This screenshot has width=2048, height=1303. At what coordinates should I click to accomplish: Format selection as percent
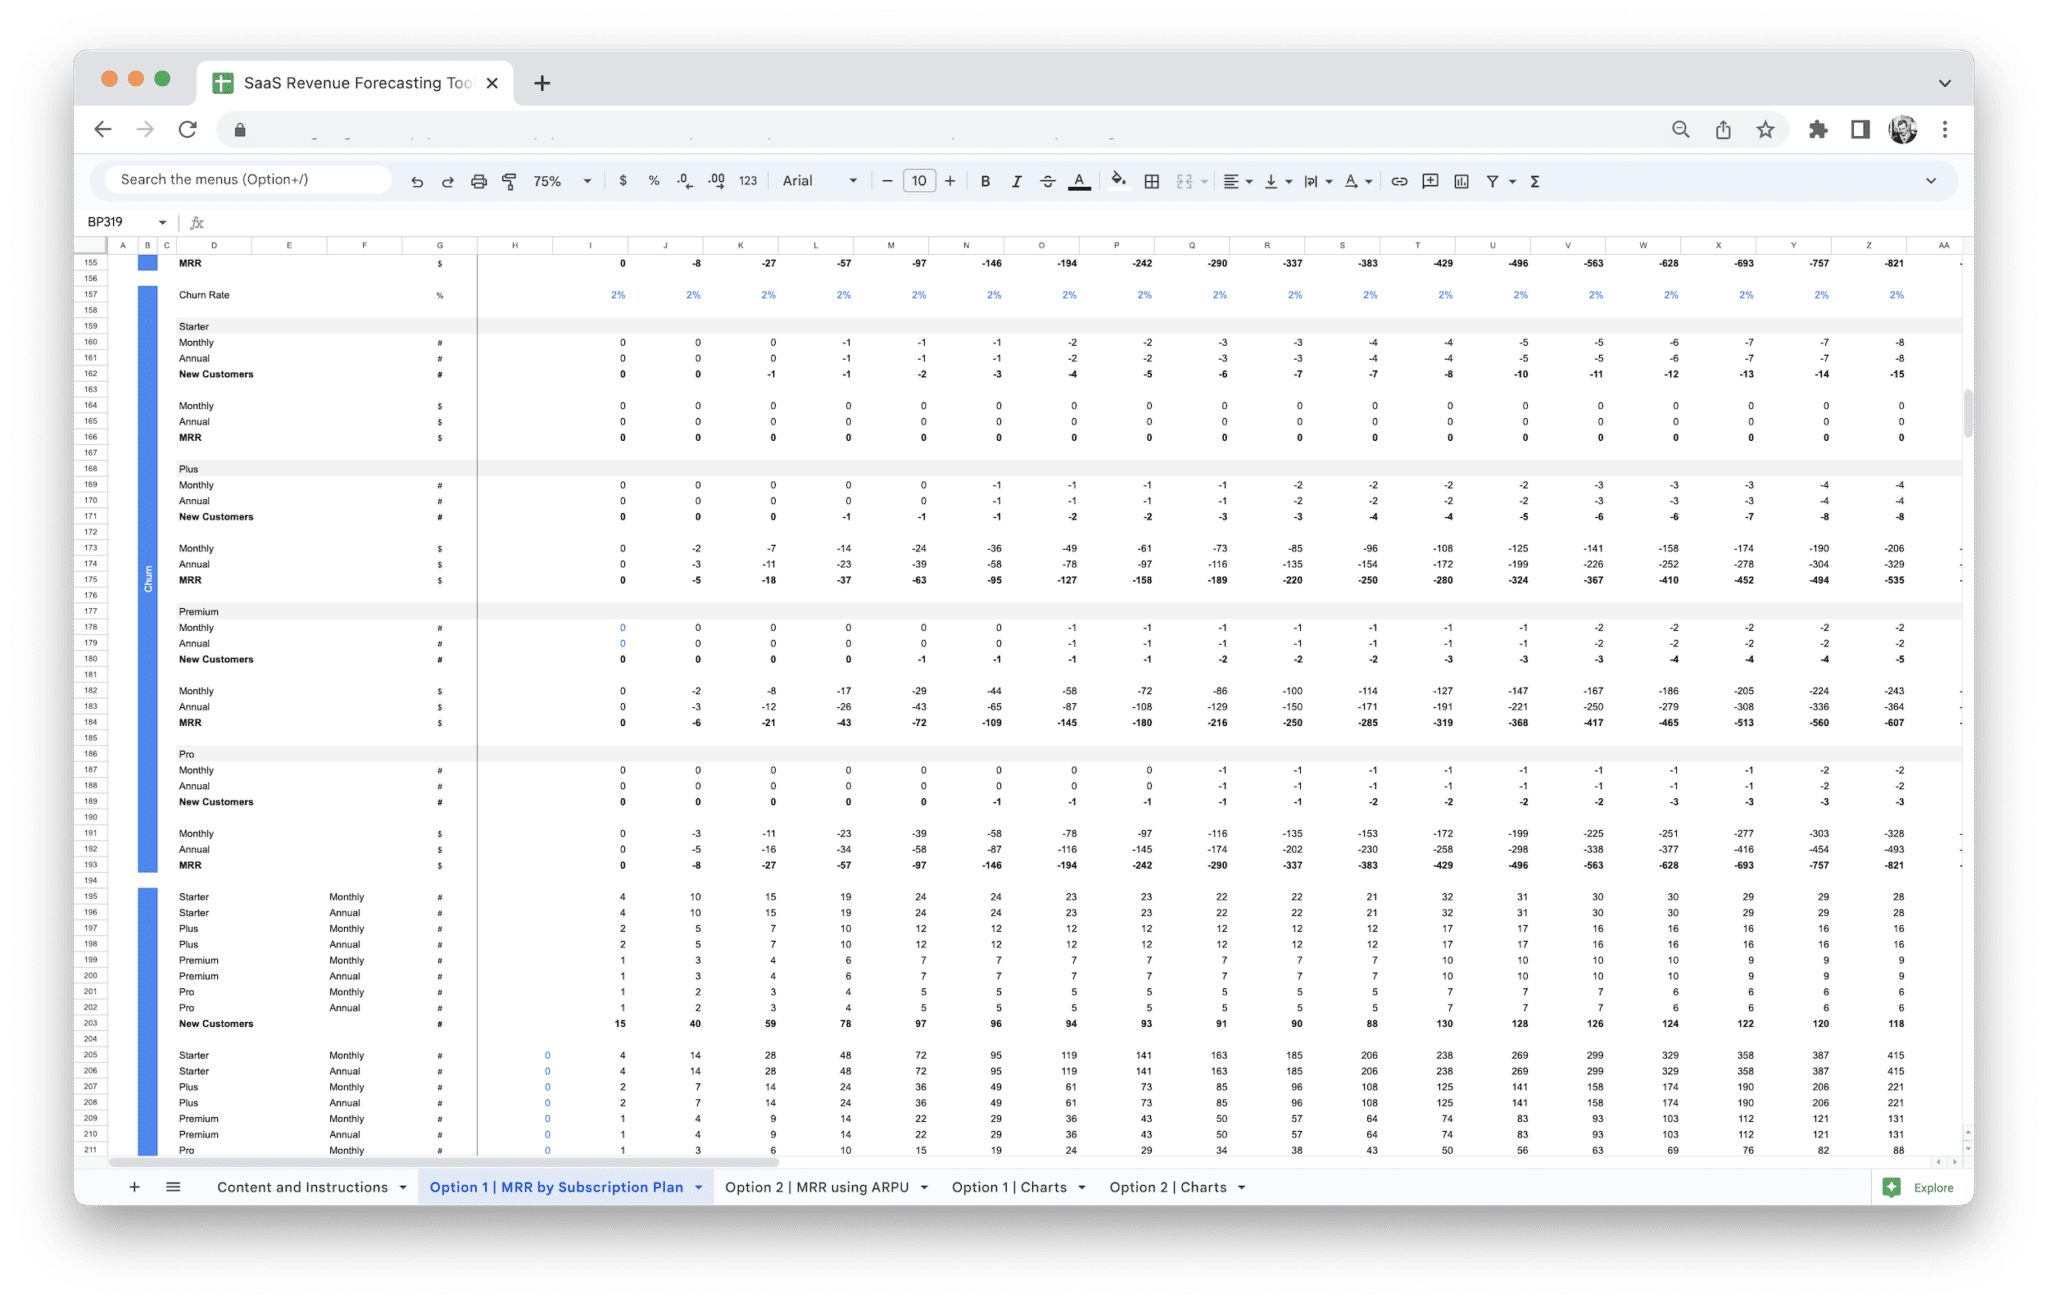[x=654, y=181]
